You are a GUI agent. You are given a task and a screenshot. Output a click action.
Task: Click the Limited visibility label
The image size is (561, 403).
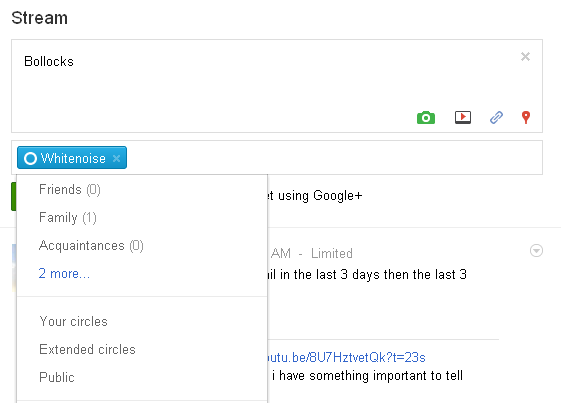[332, 253]
